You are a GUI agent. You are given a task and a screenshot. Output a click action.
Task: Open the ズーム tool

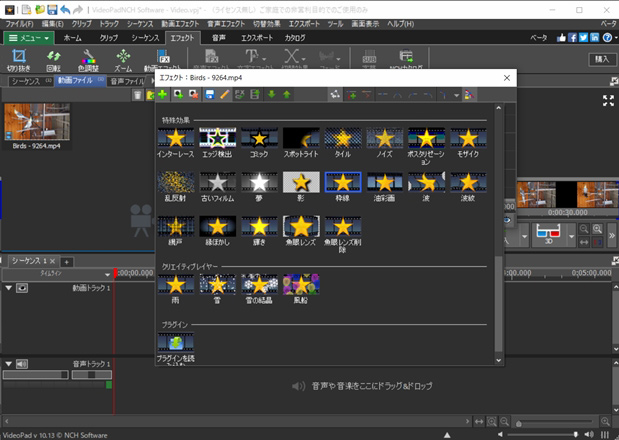click(x=123, y=60)
